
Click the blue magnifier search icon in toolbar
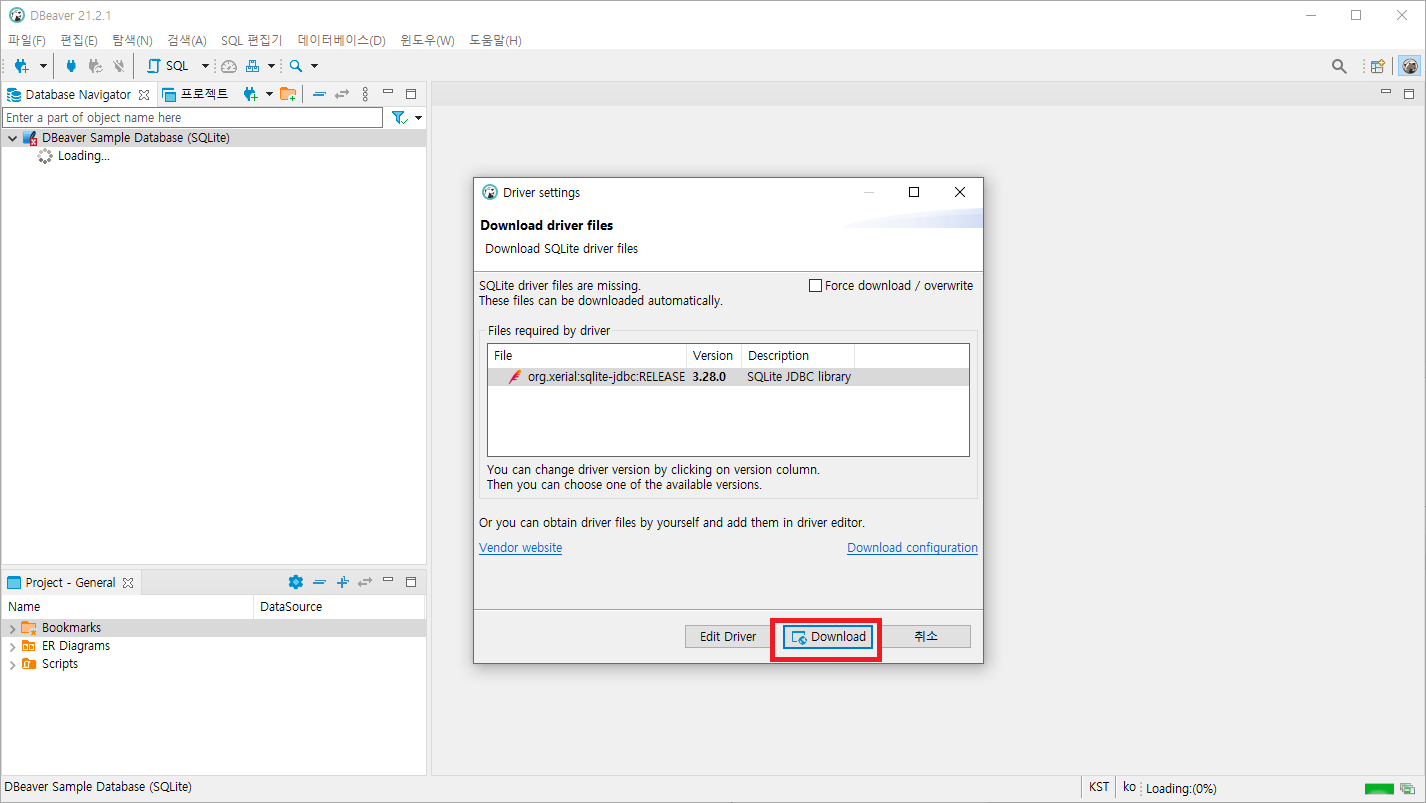click(x=296, y=66)
